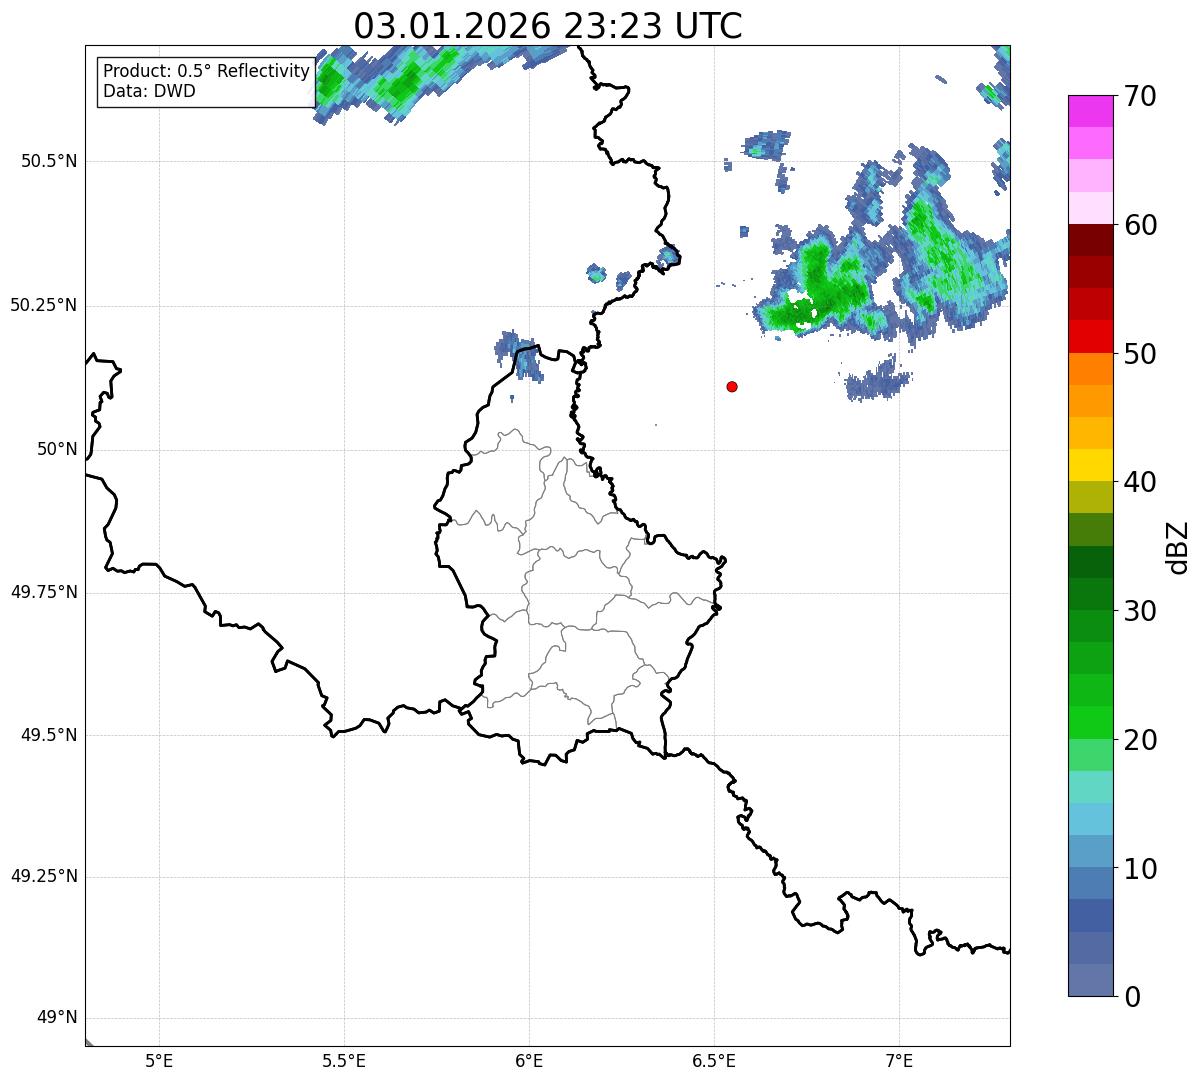1202x1081 pixels.
Task: Click the red station marker dot
Action: [732, 386]
